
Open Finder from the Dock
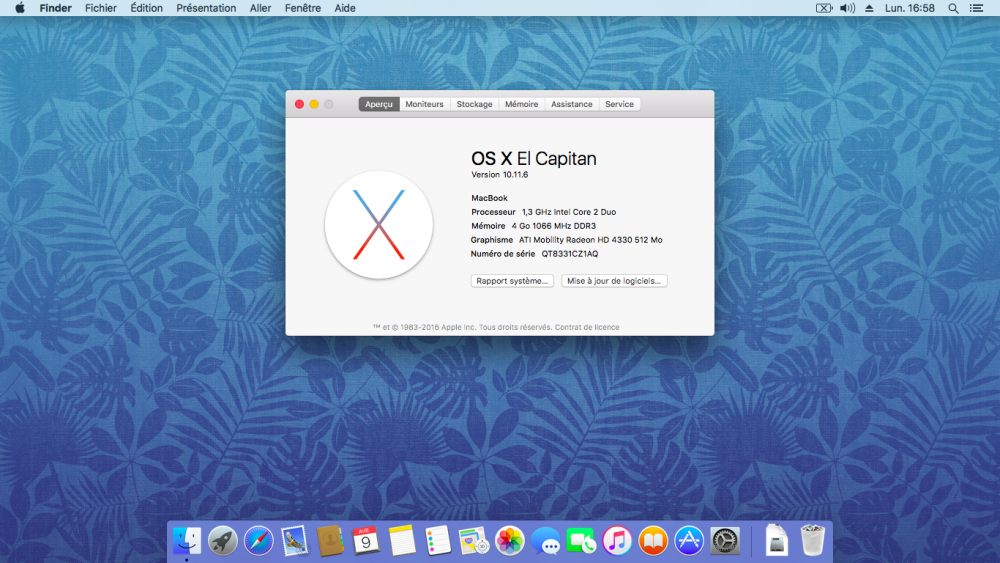pos(187,541)
